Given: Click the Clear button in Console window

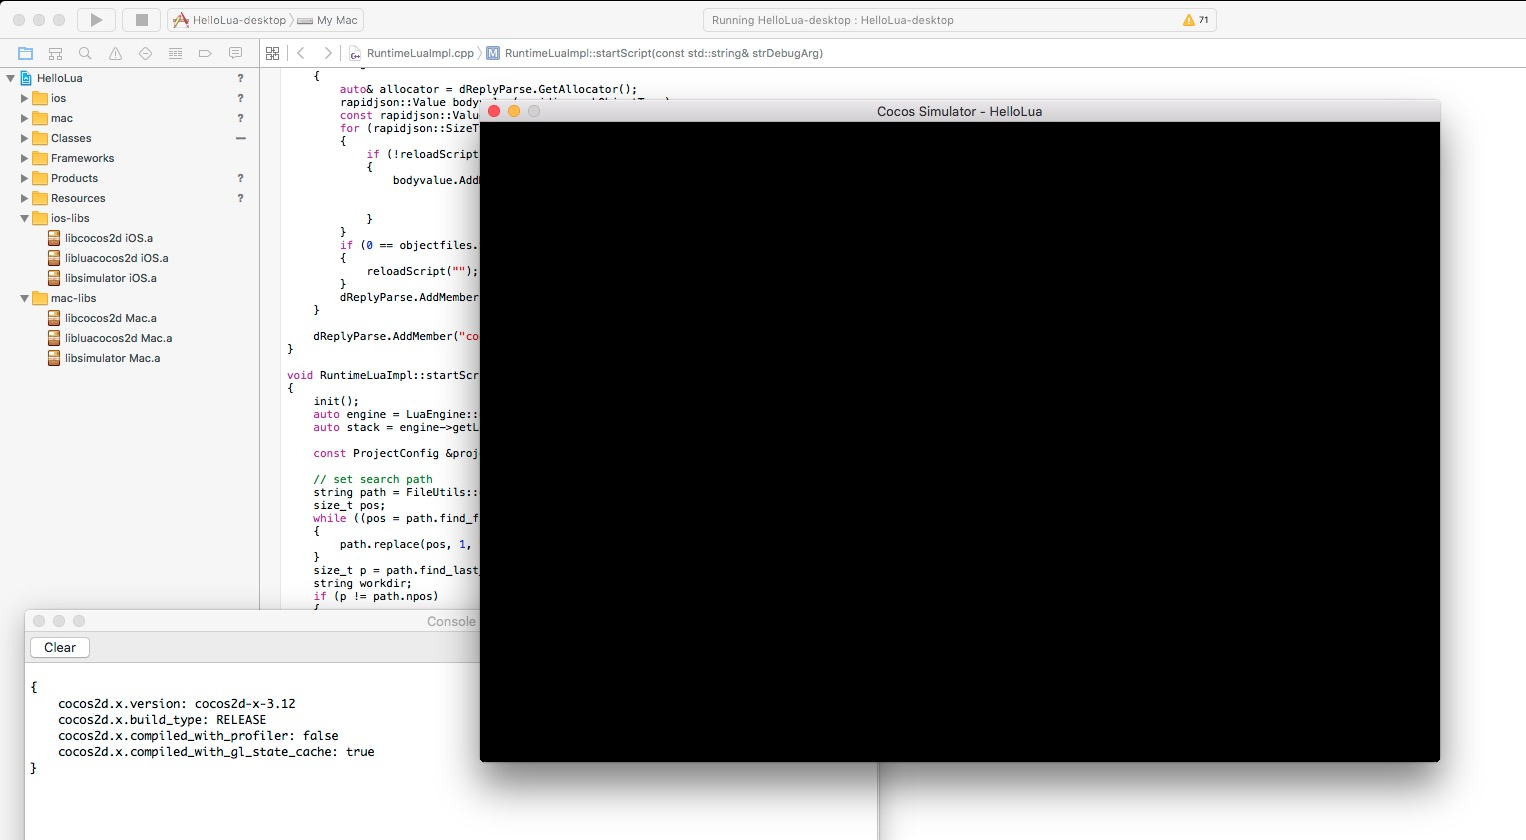Looking at the screenshot, I should (x=60, y=648).
